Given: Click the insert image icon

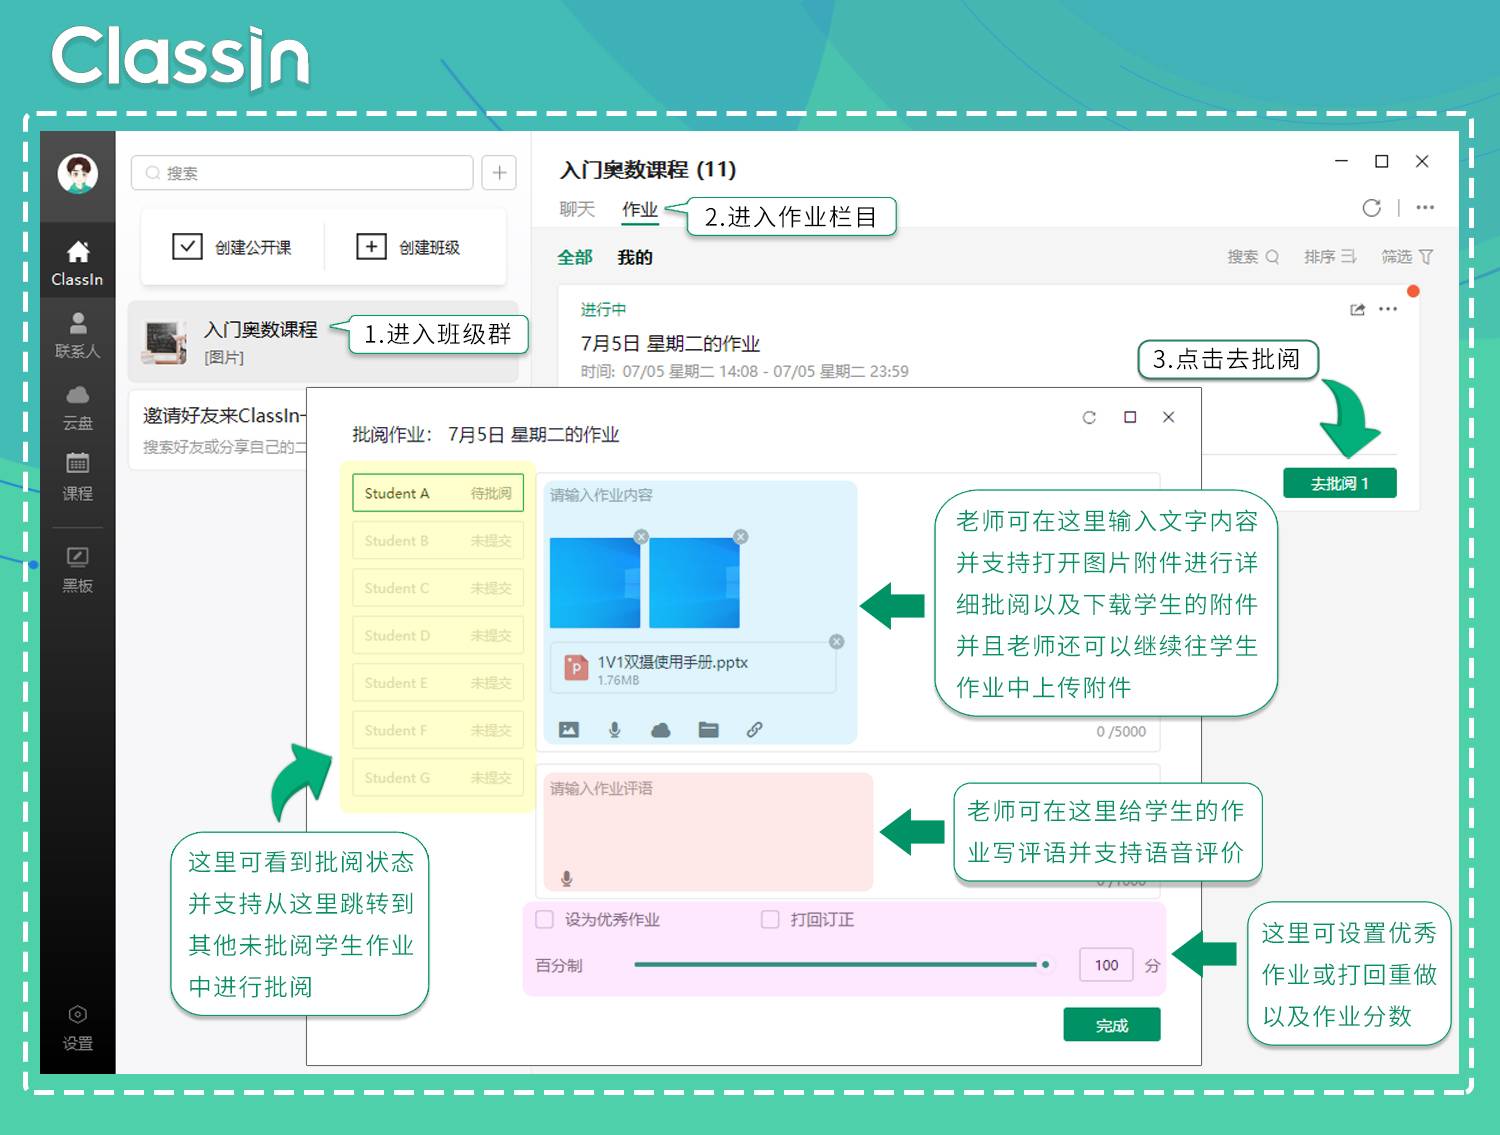Looking at the screenshot, I should click(x=569, y=730).
